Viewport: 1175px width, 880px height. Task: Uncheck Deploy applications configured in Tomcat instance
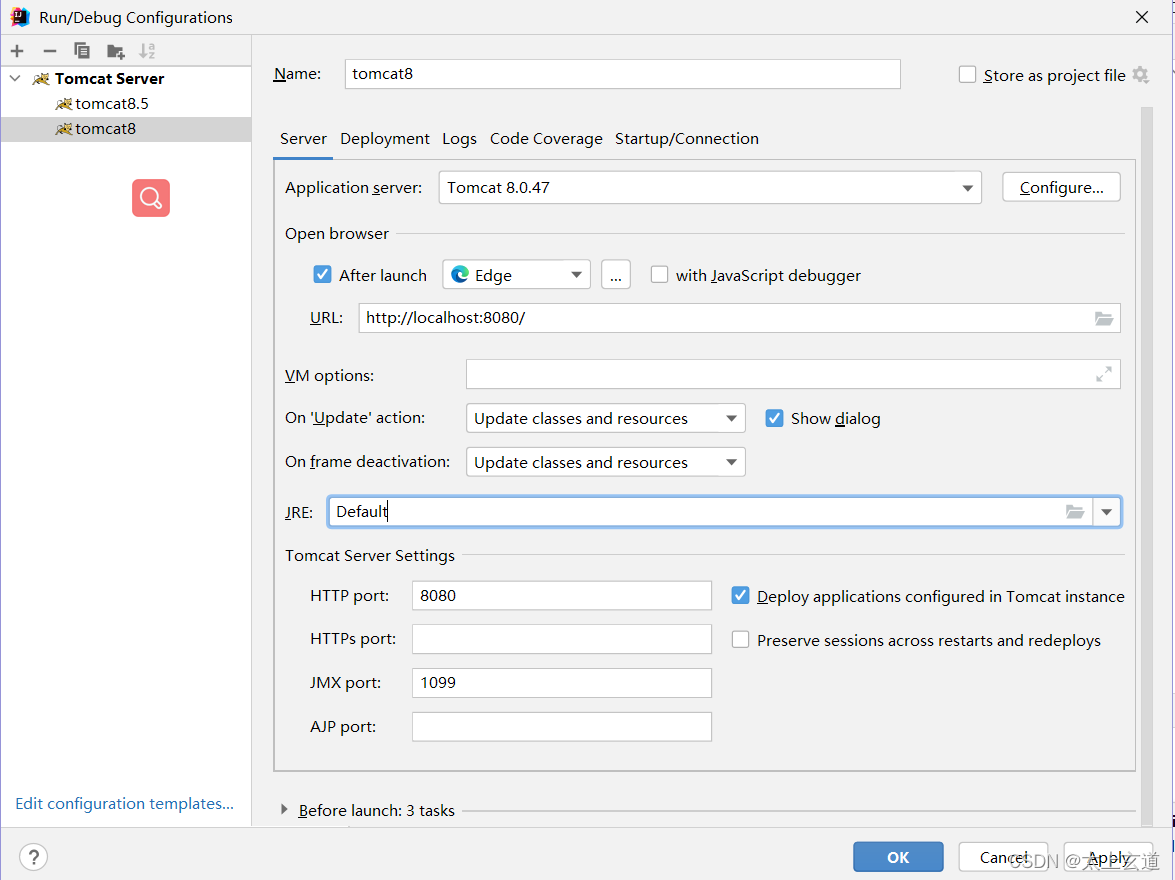tap(740, 596)
